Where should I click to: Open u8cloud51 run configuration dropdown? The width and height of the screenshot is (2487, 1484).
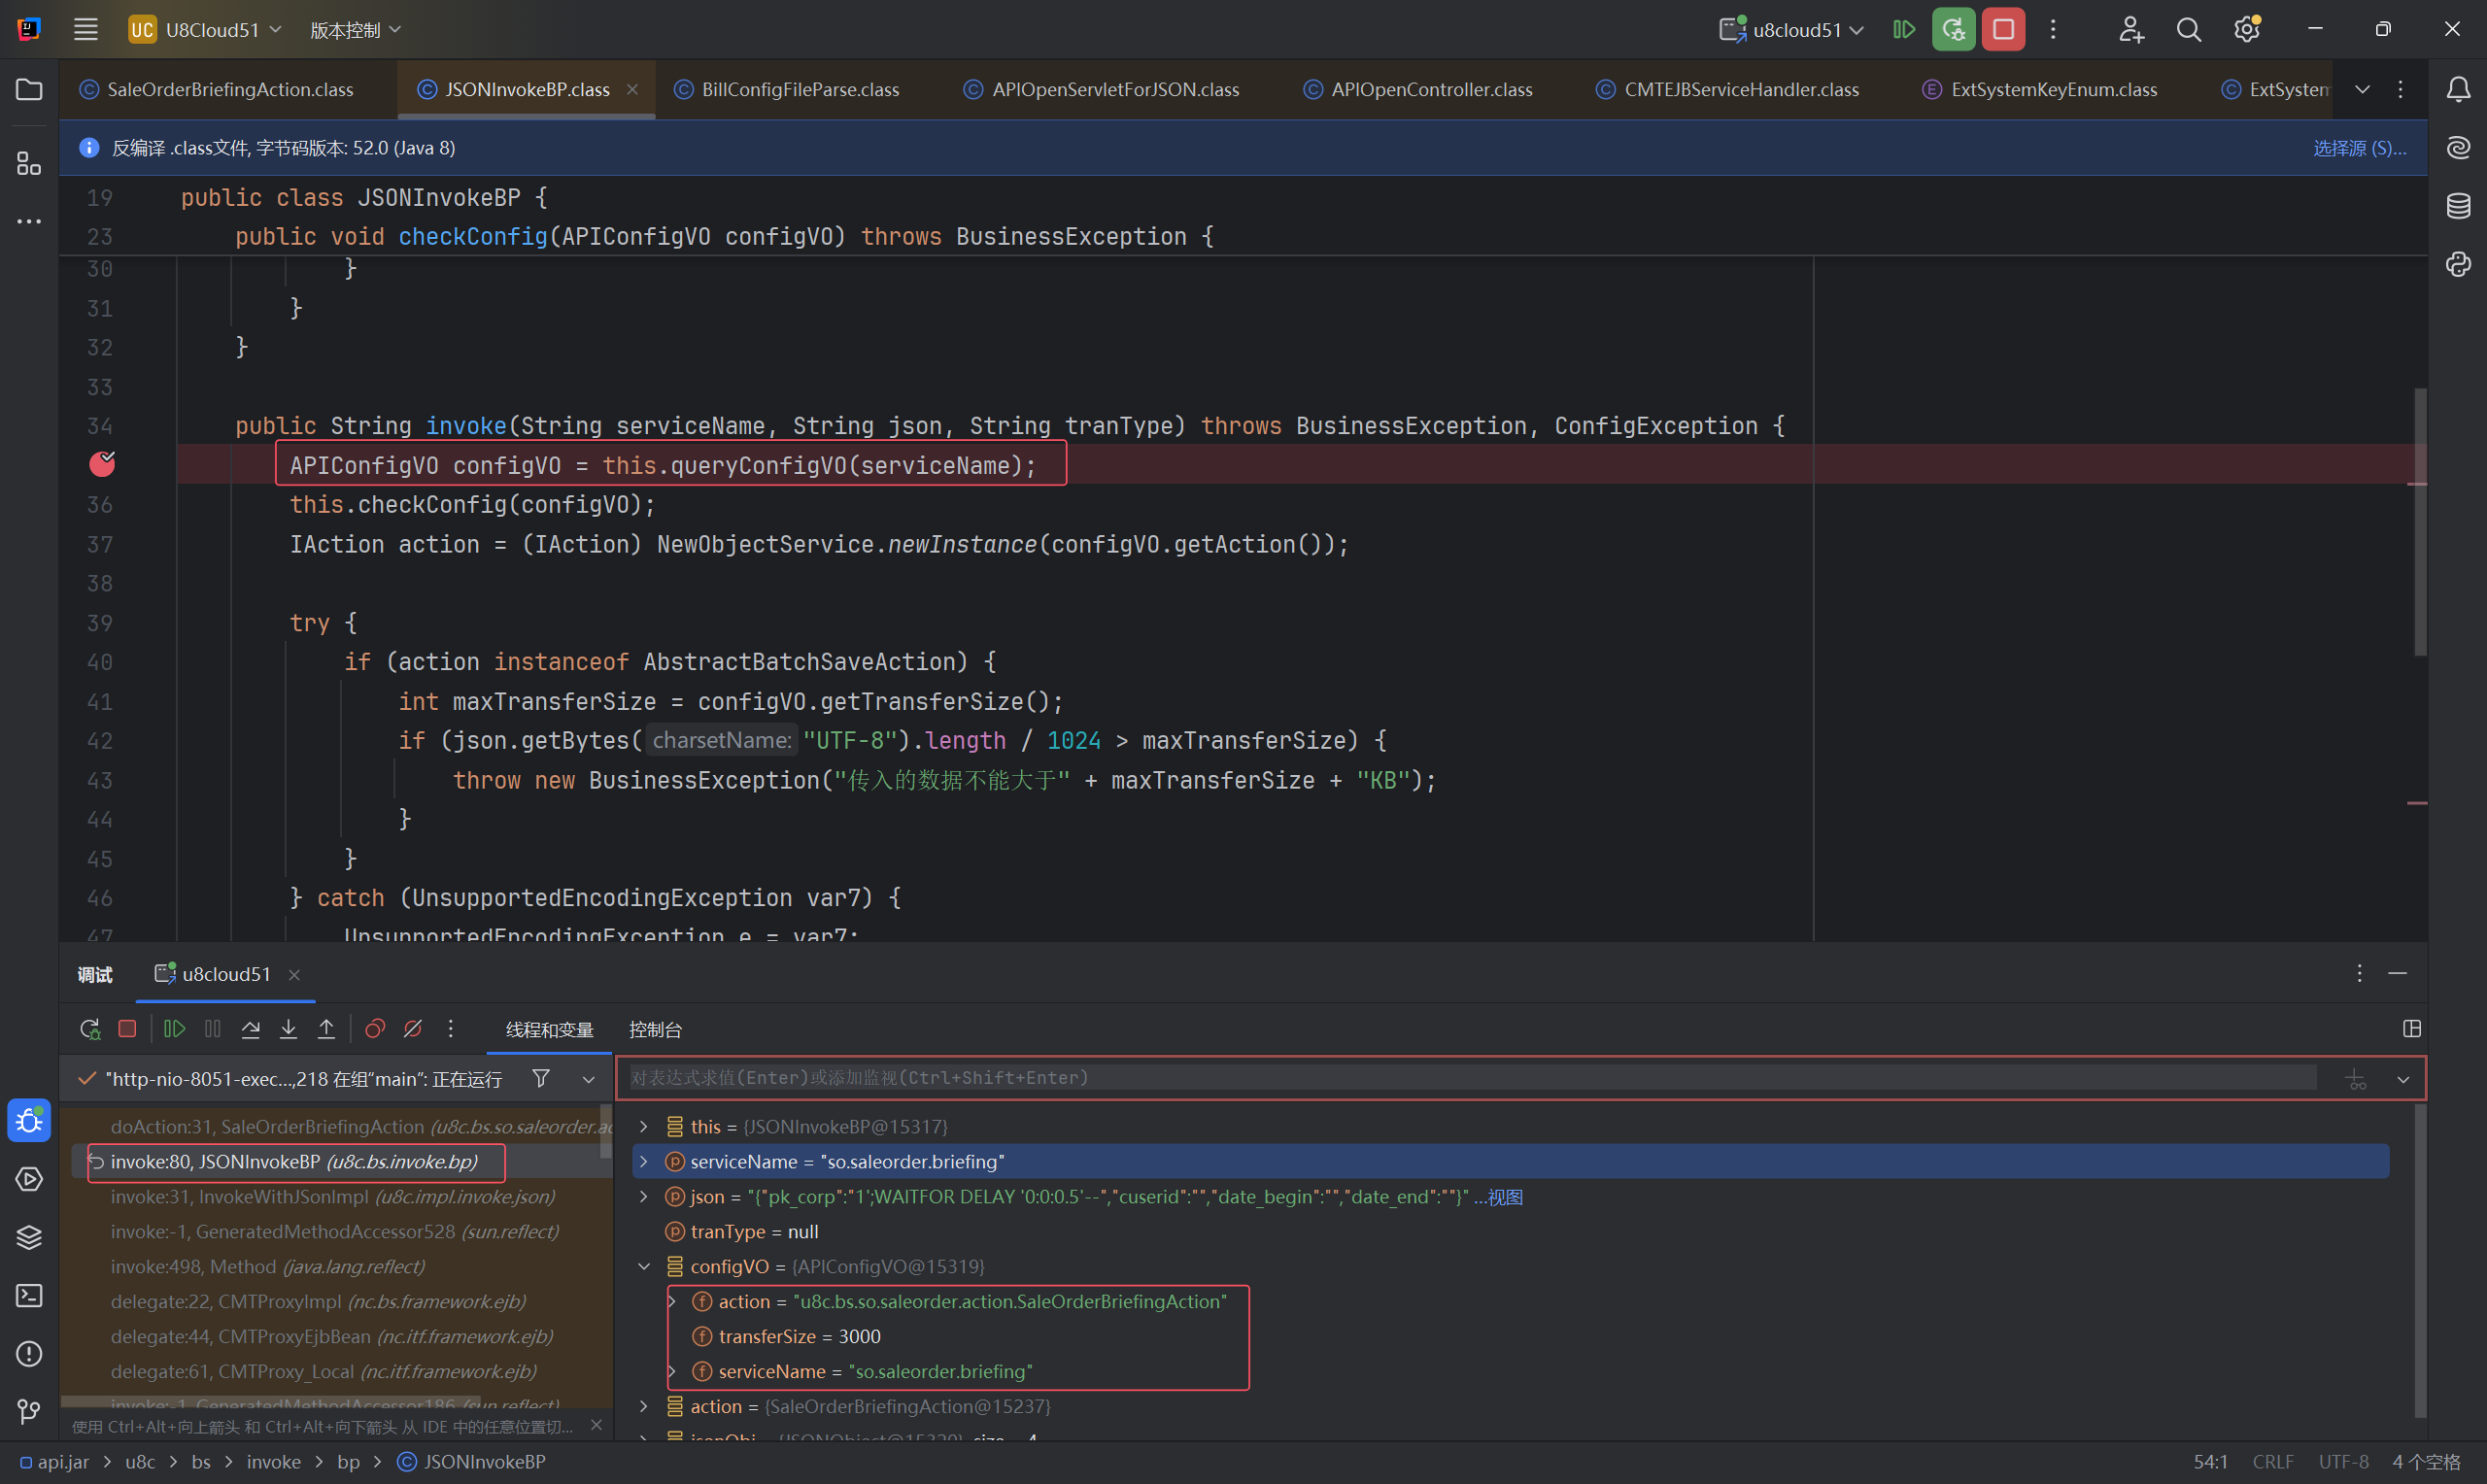coord(1790,30)
